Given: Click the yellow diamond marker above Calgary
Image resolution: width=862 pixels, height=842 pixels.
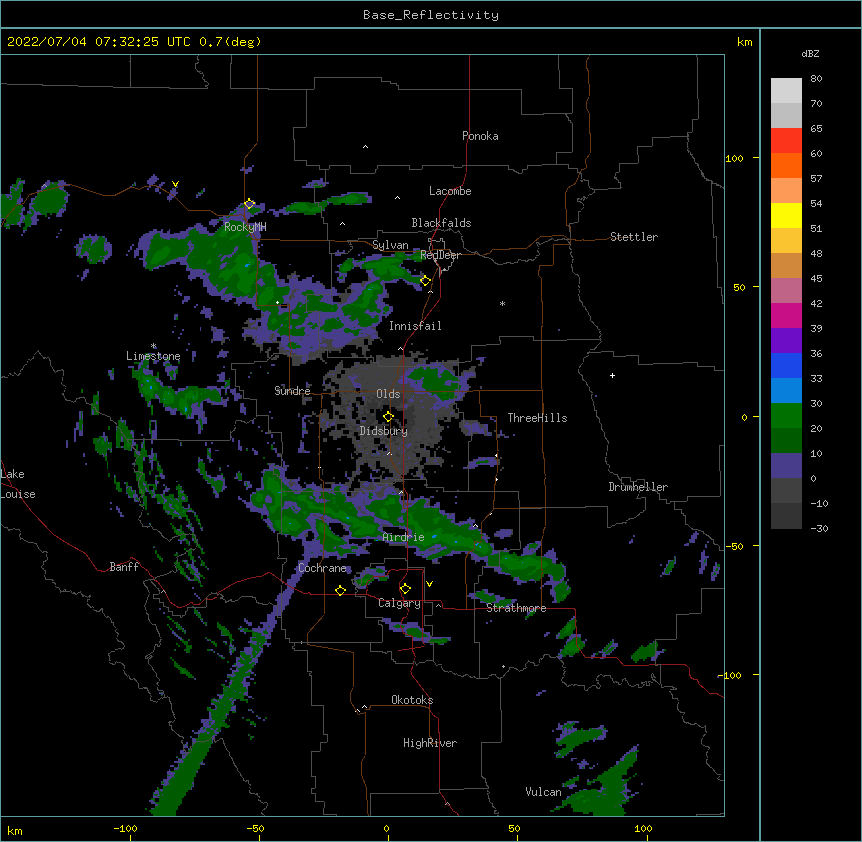Looking at the screenshot, I should [x=405, y=589].
